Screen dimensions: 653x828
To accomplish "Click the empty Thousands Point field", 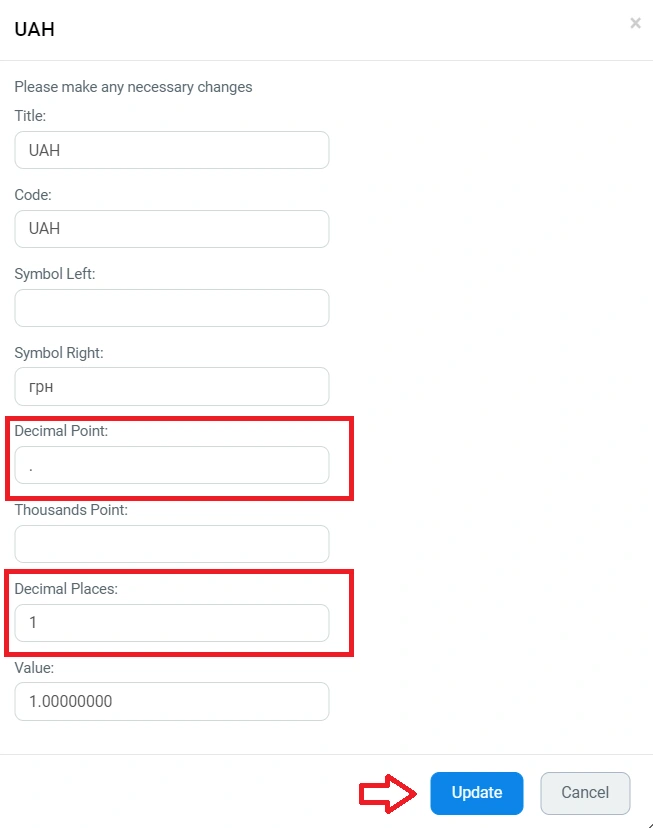I will (x=171, y=544).
